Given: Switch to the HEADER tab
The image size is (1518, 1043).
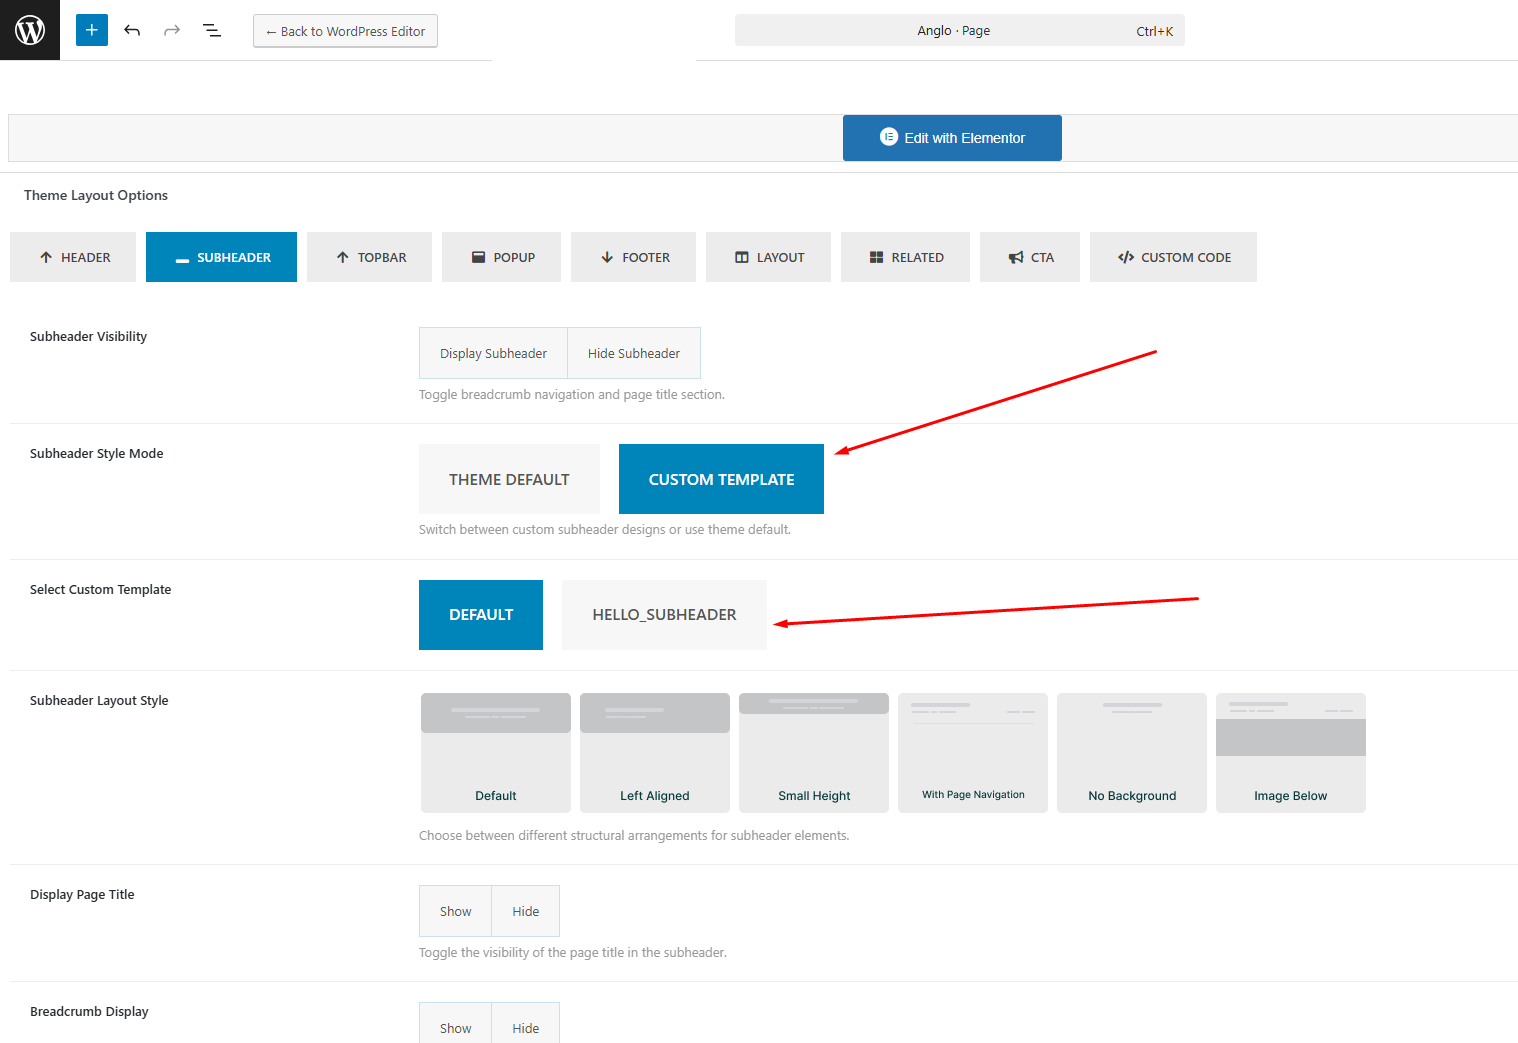Looking at the screenshot, I should coord(73,257).
